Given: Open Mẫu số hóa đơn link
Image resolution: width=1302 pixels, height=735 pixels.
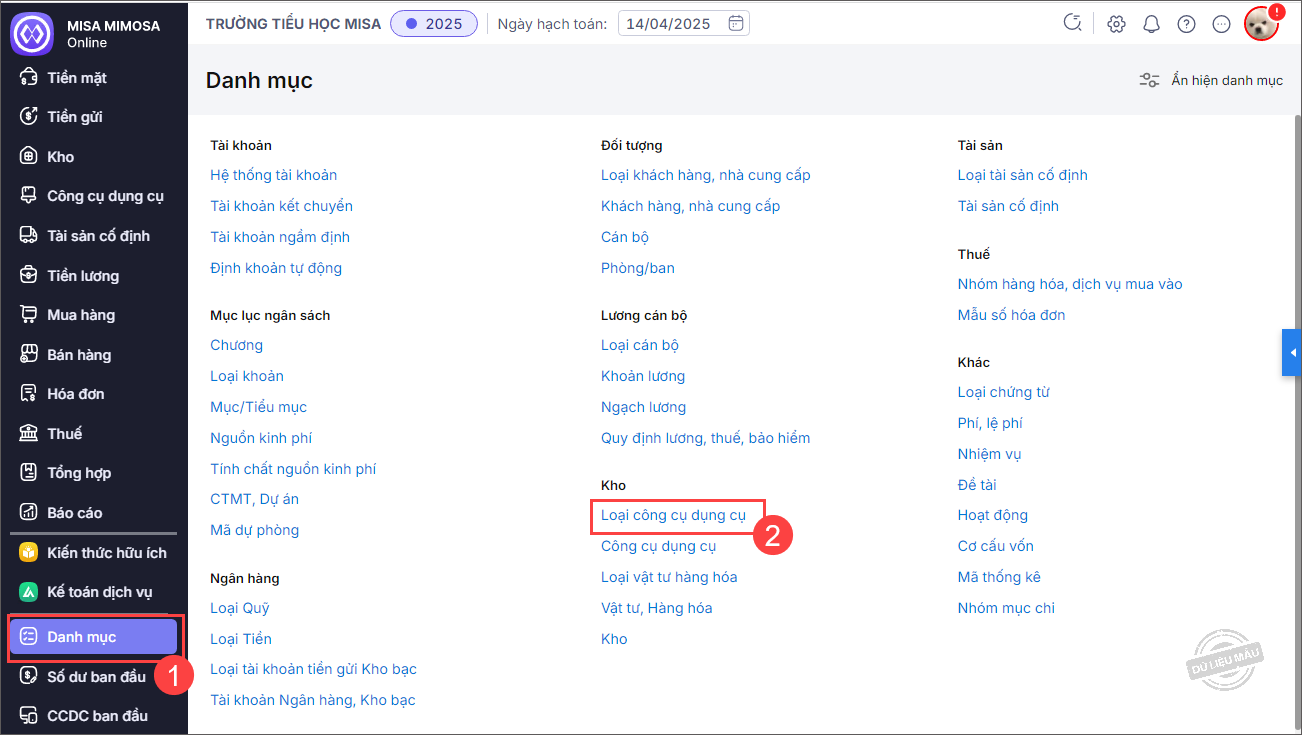Looking at the screenshot, I should [1012, 315].
